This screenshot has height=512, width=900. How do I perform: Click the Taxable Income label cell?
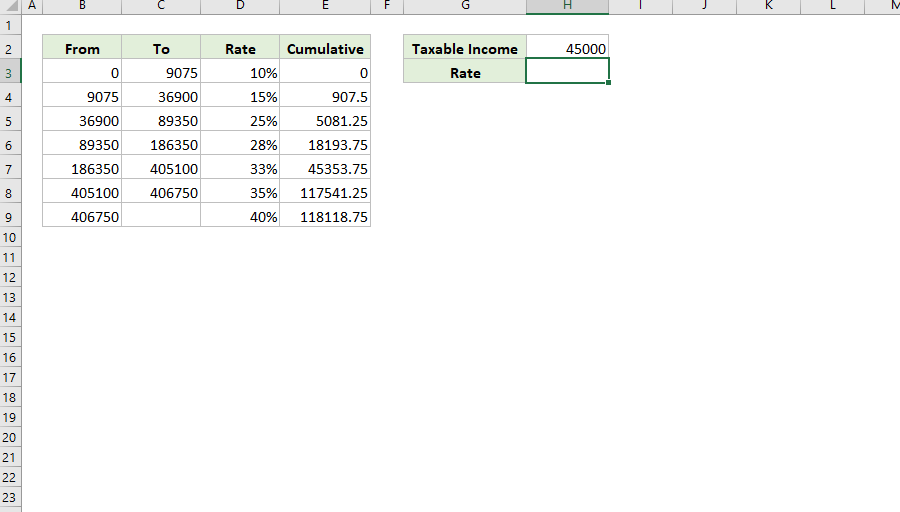(465, 48)
